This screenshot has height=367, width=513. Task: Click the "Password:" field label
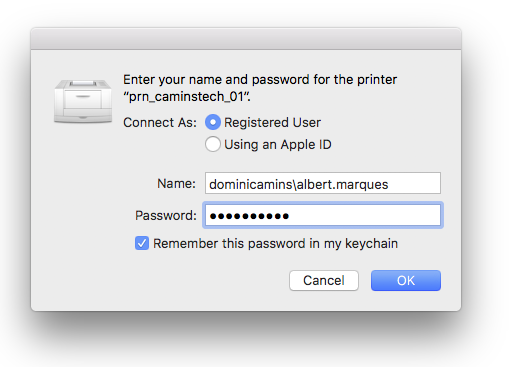[x=165, y=215]
